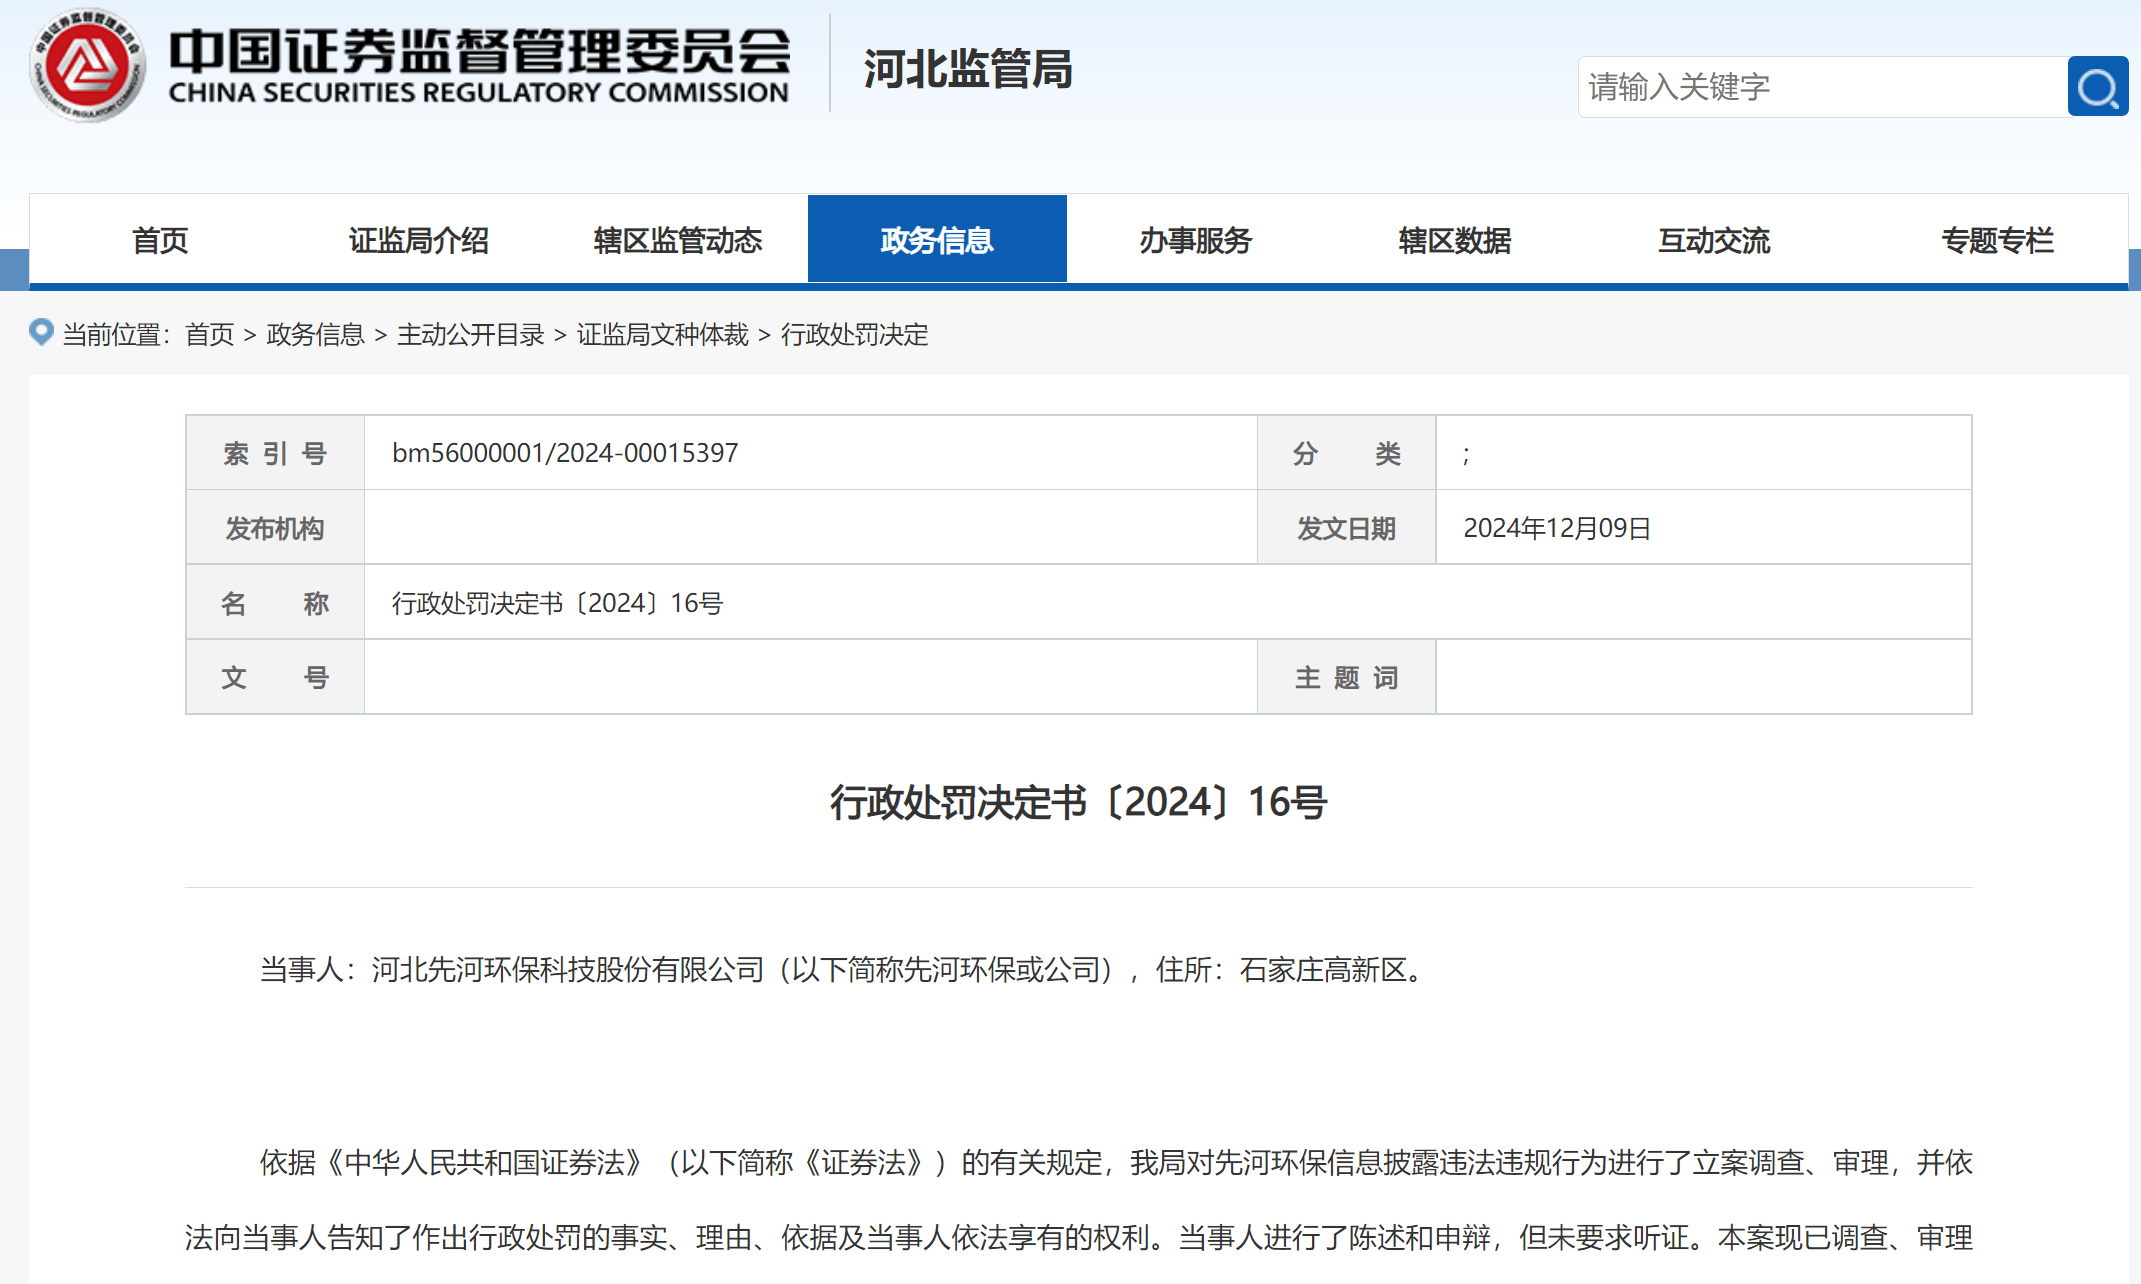Type in the 请输入关键字 search field
2141x1284 pixels.
1820,87
